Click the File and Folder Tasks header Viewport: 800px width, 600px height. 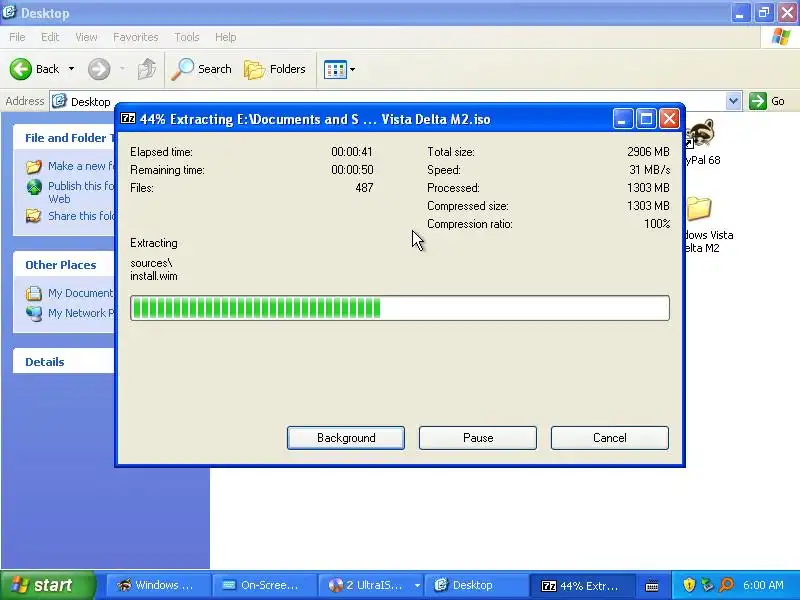click(63, 138)
